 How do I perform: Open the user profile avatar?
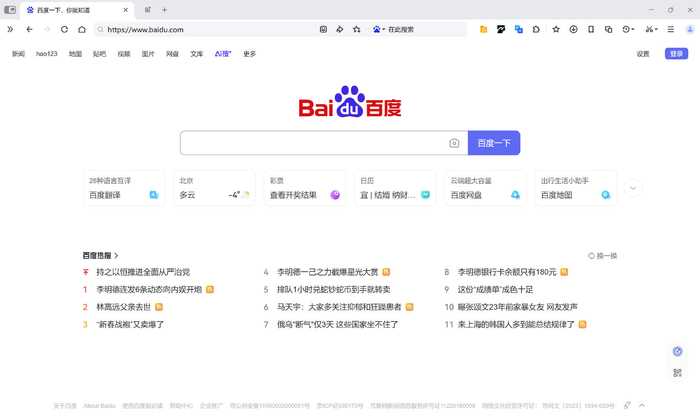pos(690,29)
